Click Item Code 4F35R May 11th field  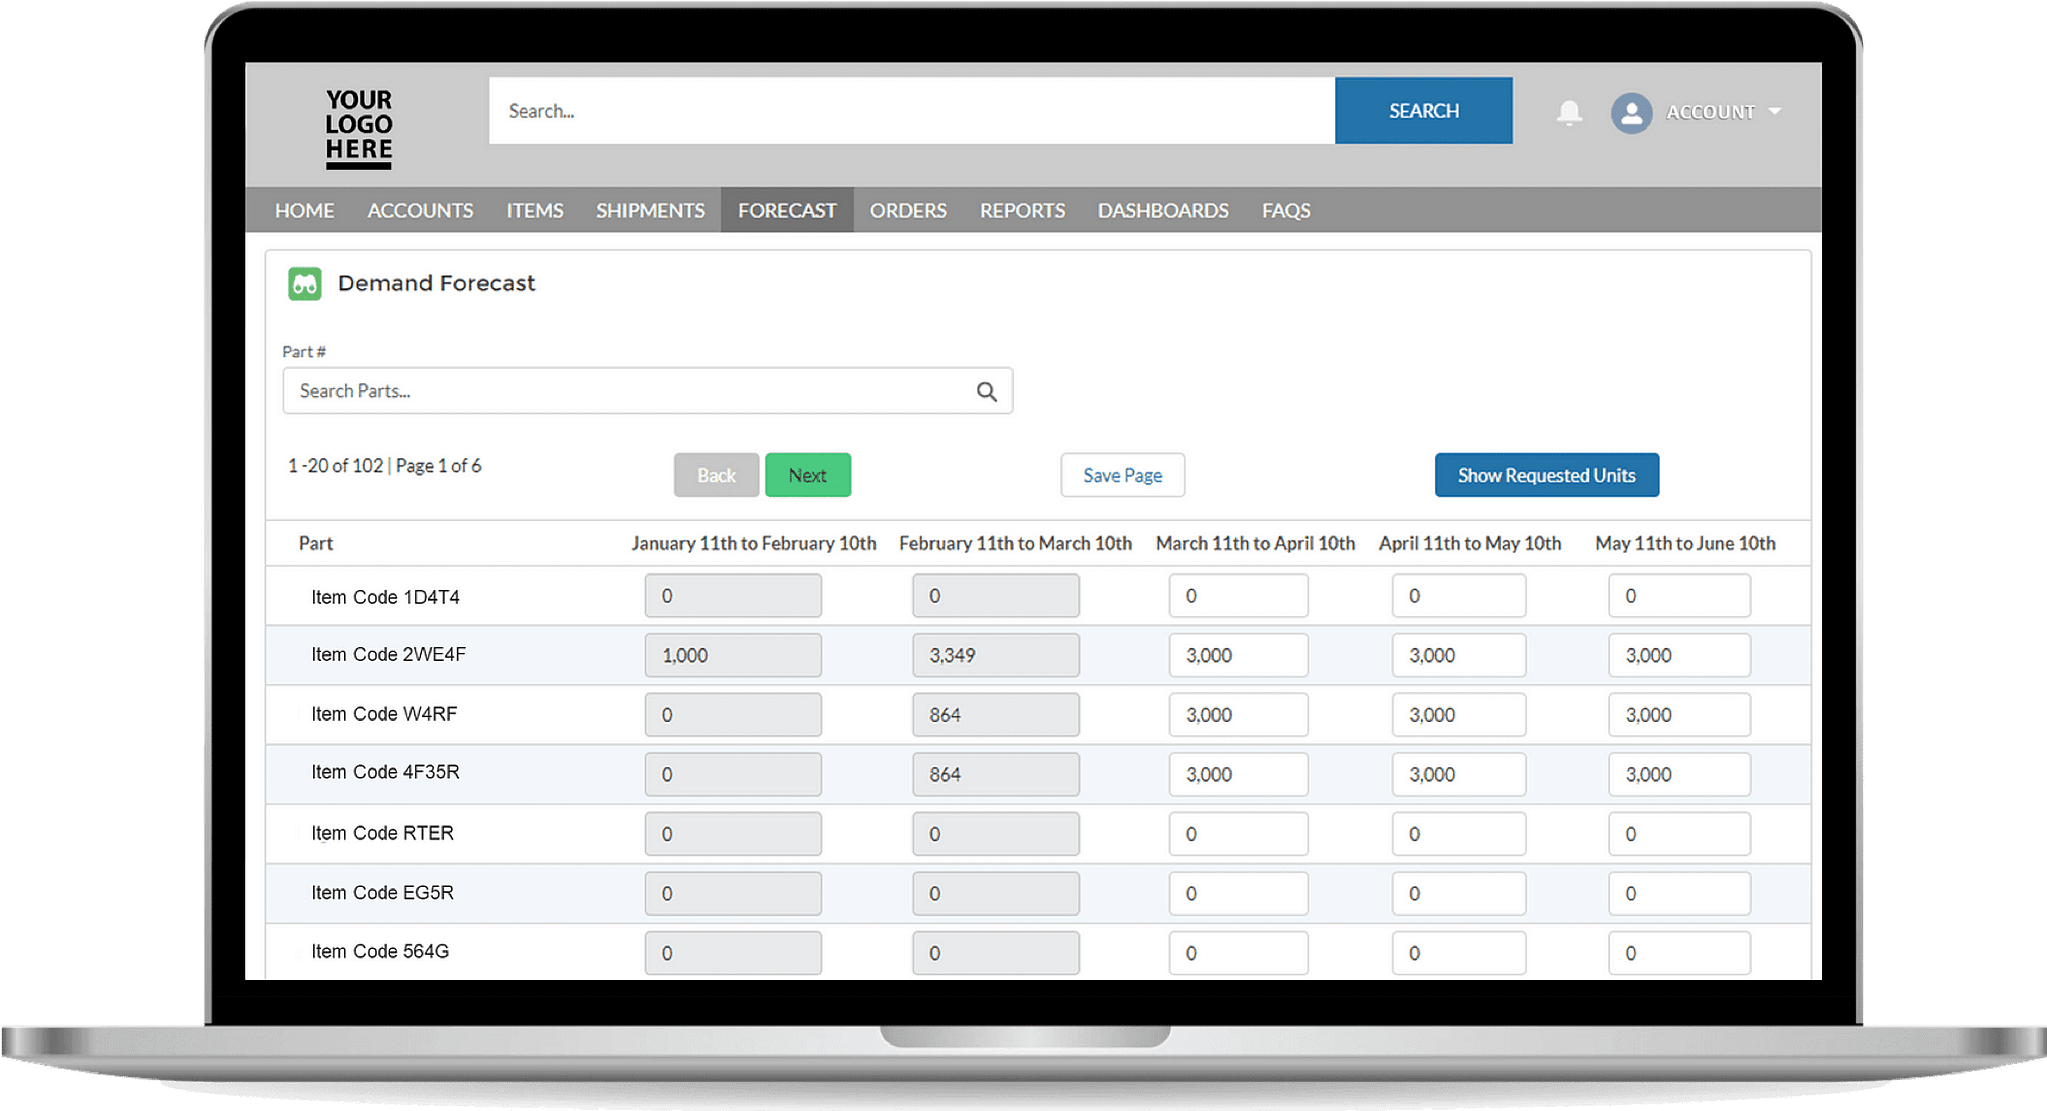(x=1679, y=775)
